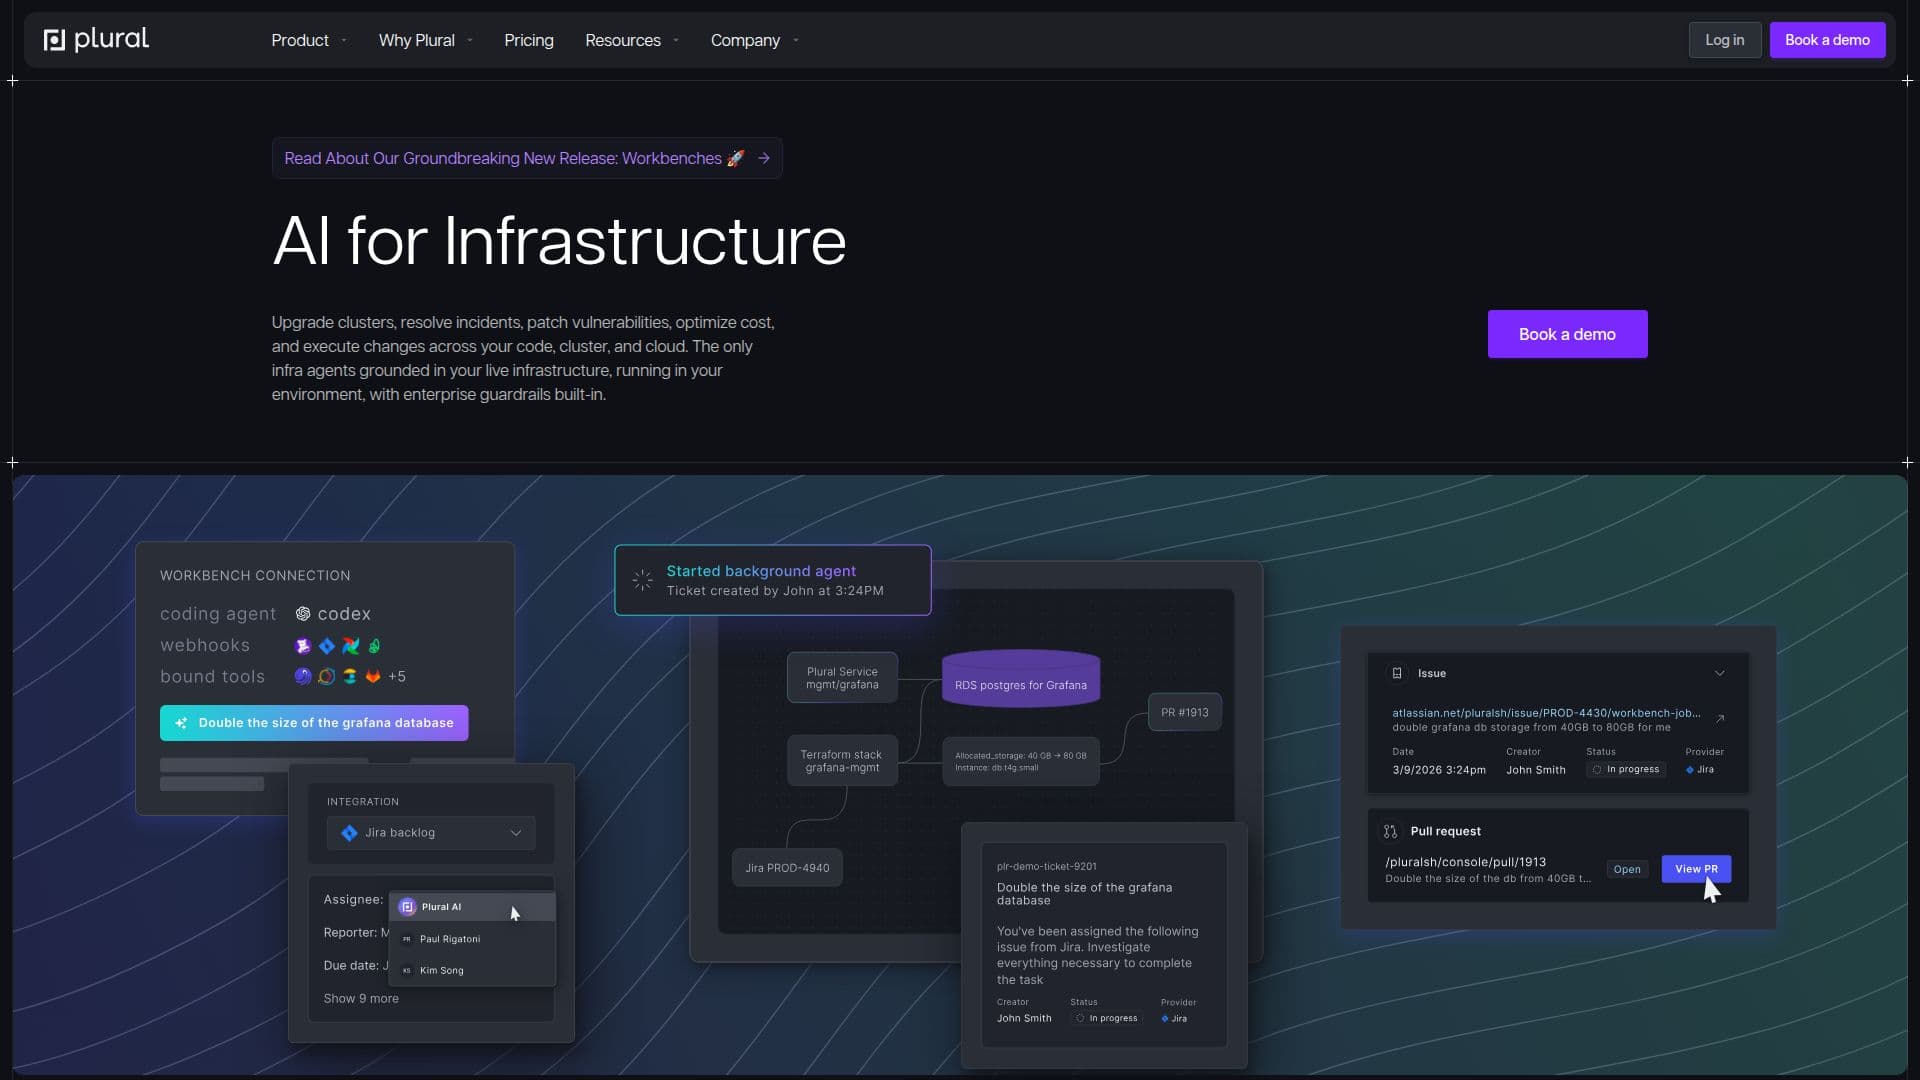Open the atlassian.net PROD-4430 issue link

coord(1546,713)
